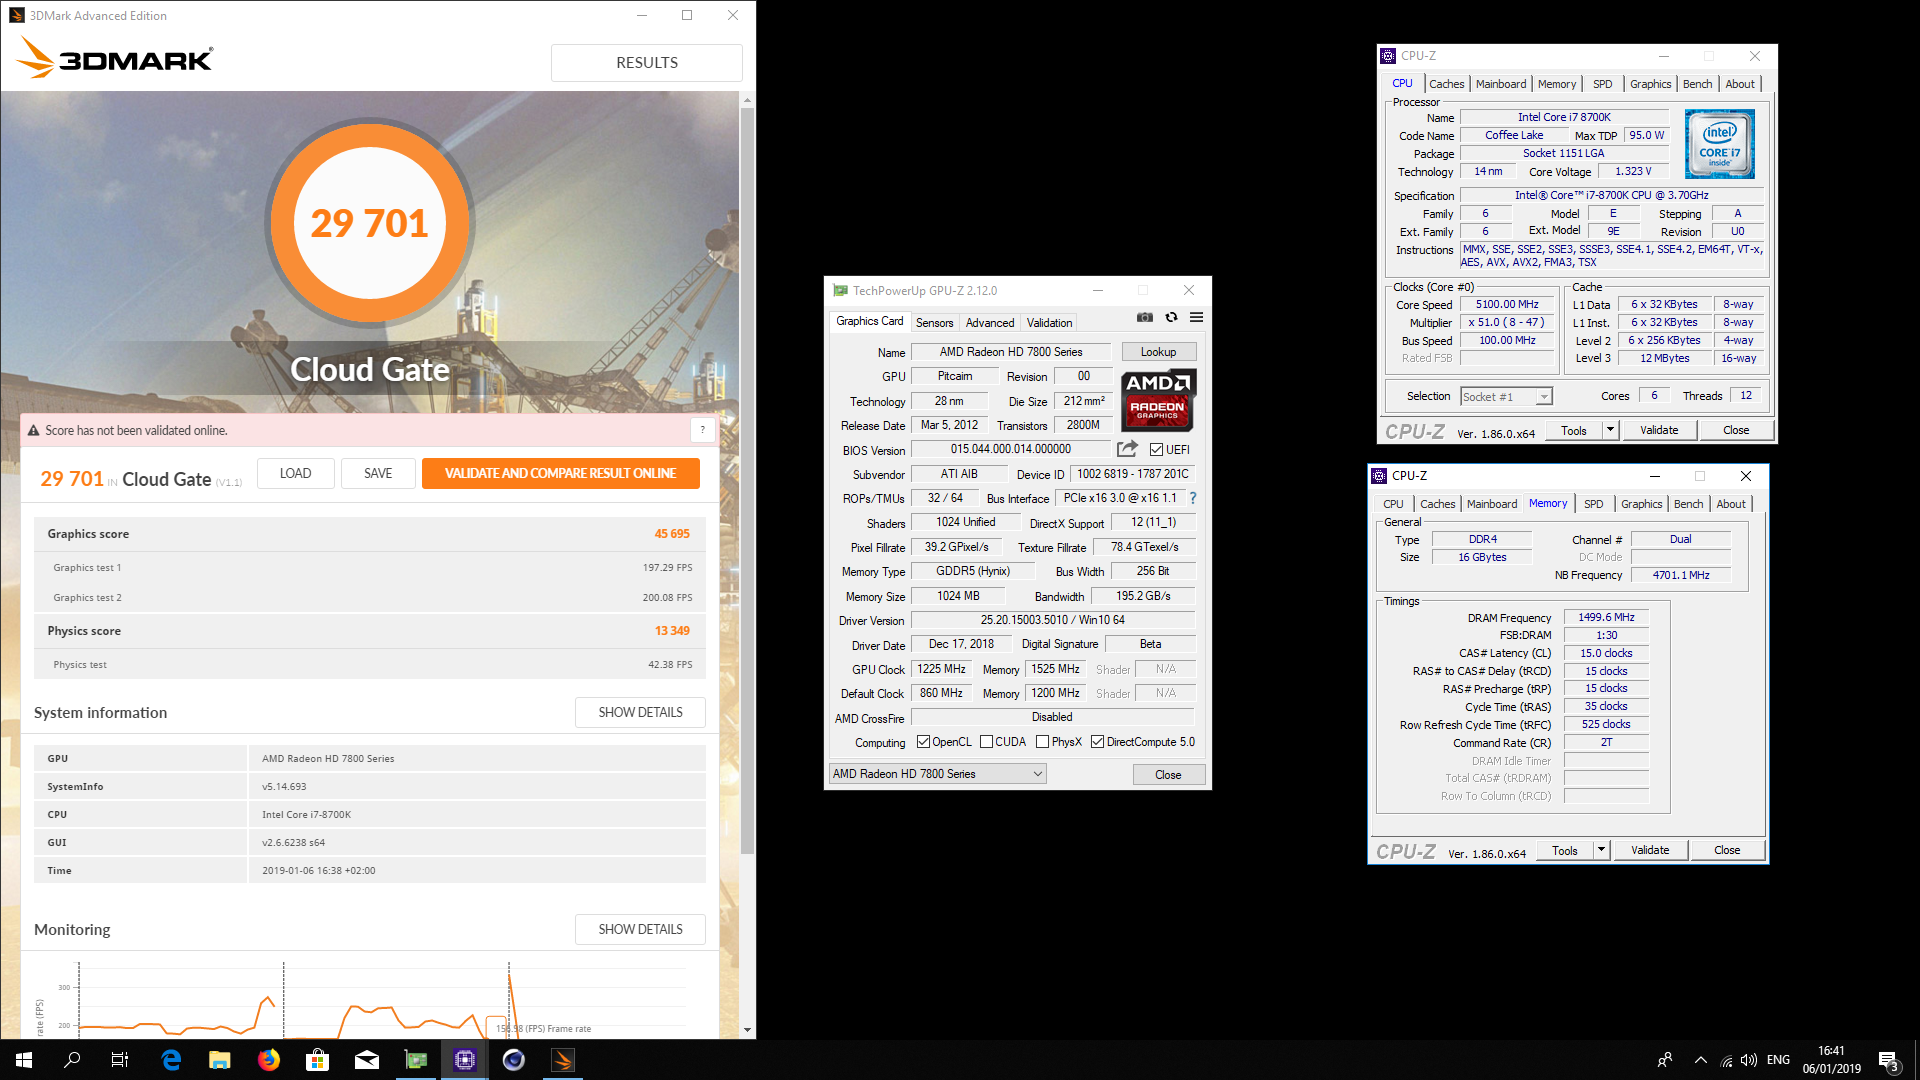Click the GPU-Z refresh icon
Image resolution: width=1920 pixels, height=1080 pixels.
pyautogui.click(x=1171, y=318)
